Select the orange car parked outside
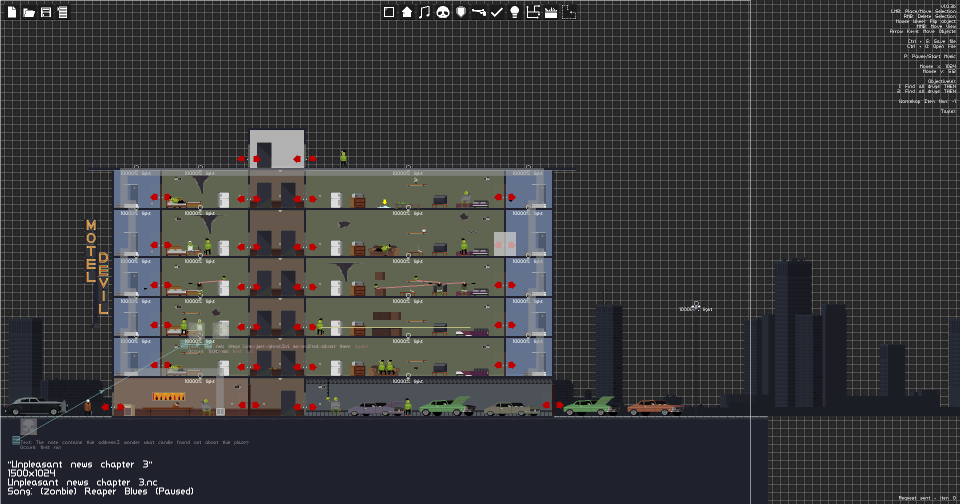The height and width of the screenshot is (504, 960). pos(654,407)
